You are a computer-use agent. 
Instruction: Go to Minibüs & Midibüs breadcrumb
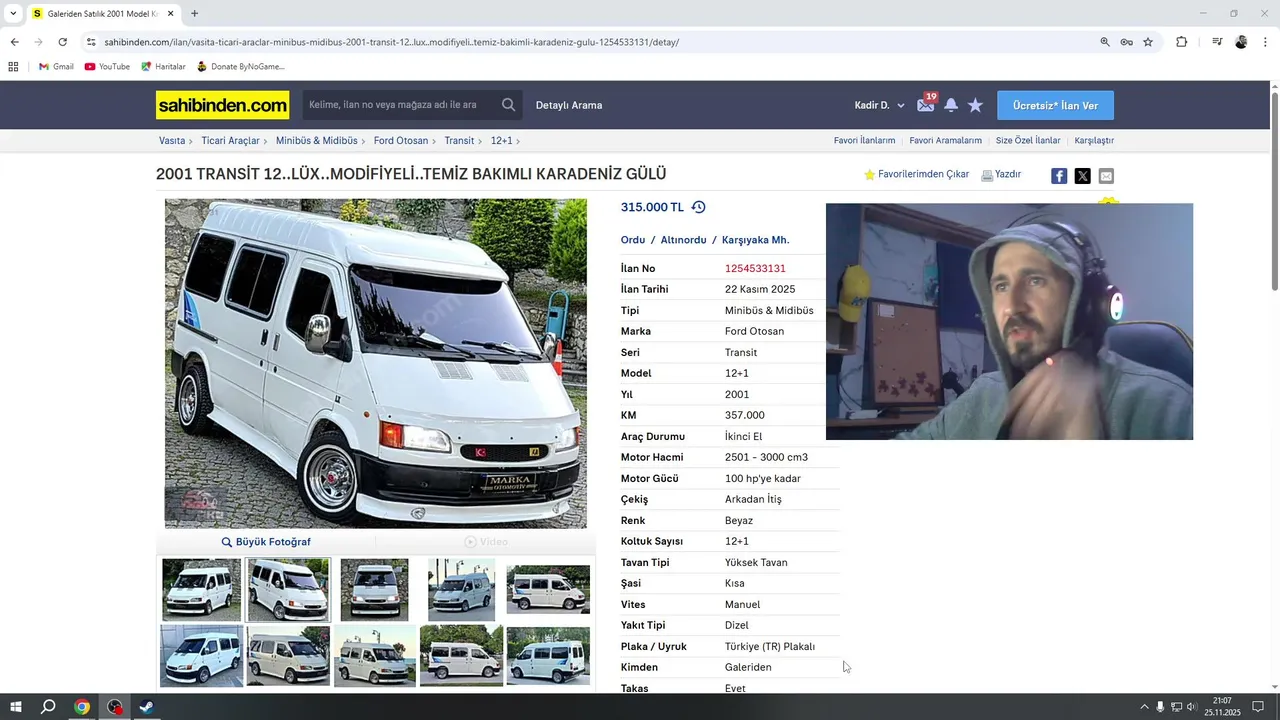317,141
